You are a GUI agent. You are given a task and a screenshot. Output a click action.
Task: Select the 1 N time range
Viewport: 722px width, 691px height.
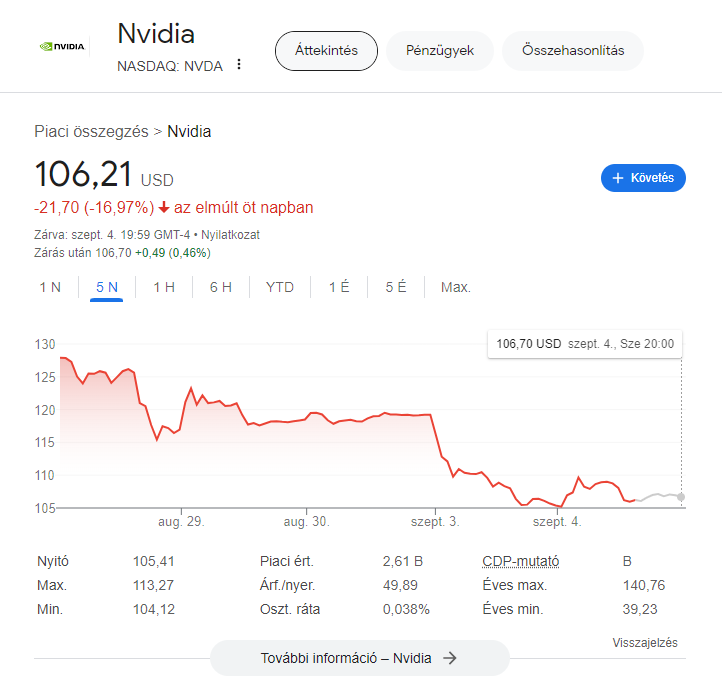(50, 287)
